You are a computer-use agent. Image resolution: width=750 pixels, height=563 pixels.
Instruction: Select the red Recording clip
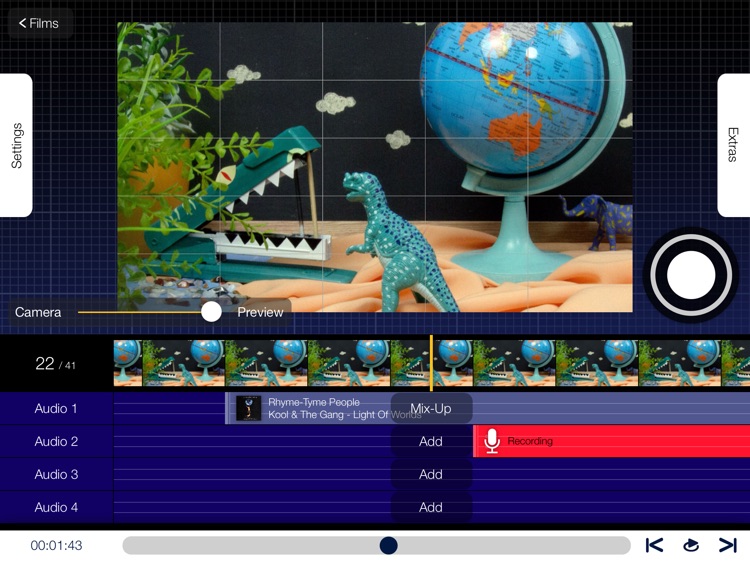click(x=611, y=442)
